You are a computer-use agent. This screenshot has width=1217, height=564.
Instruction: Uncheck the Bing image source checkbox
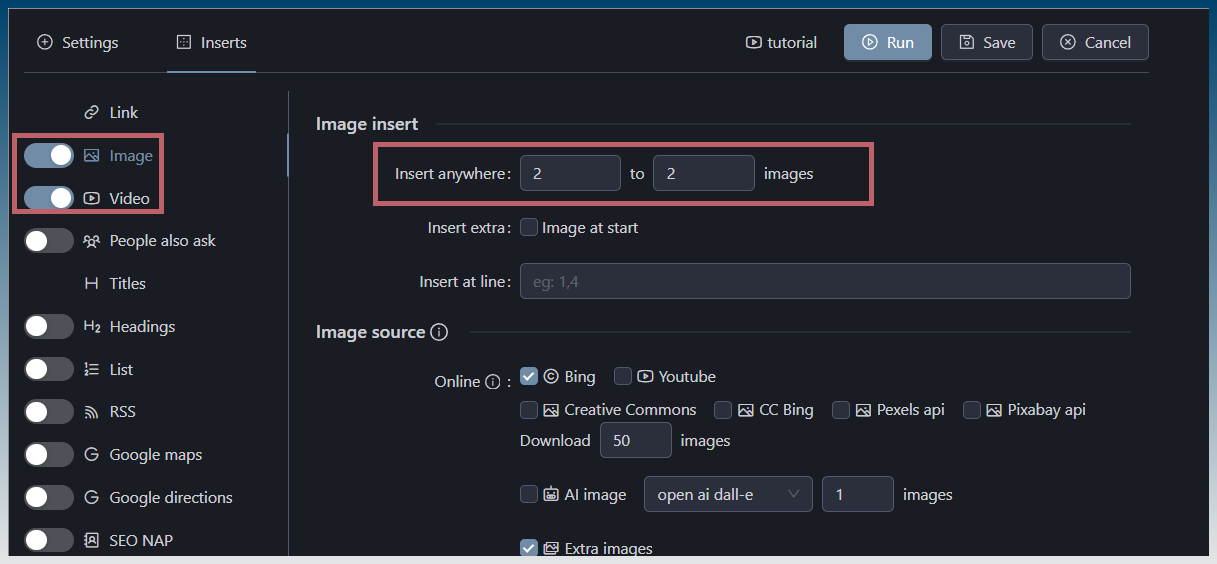(x=529, y=377)
